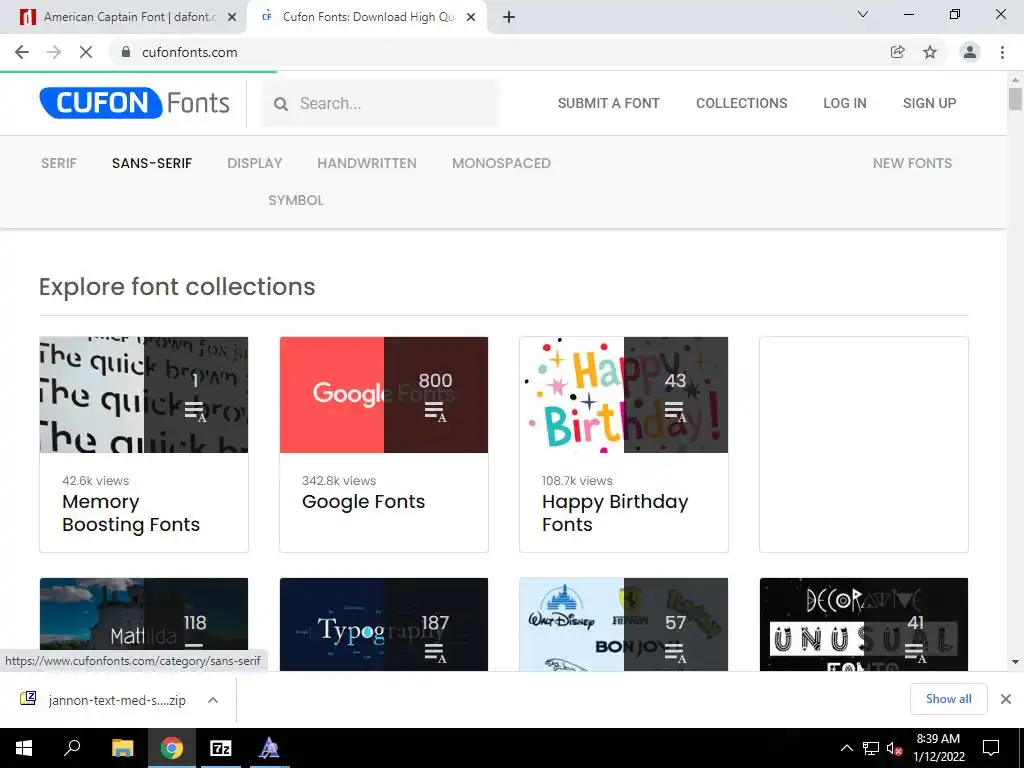This screenshot has width=1024, height=768.
Task: Open Memory Boosting Fonts title
Action: 131,513
